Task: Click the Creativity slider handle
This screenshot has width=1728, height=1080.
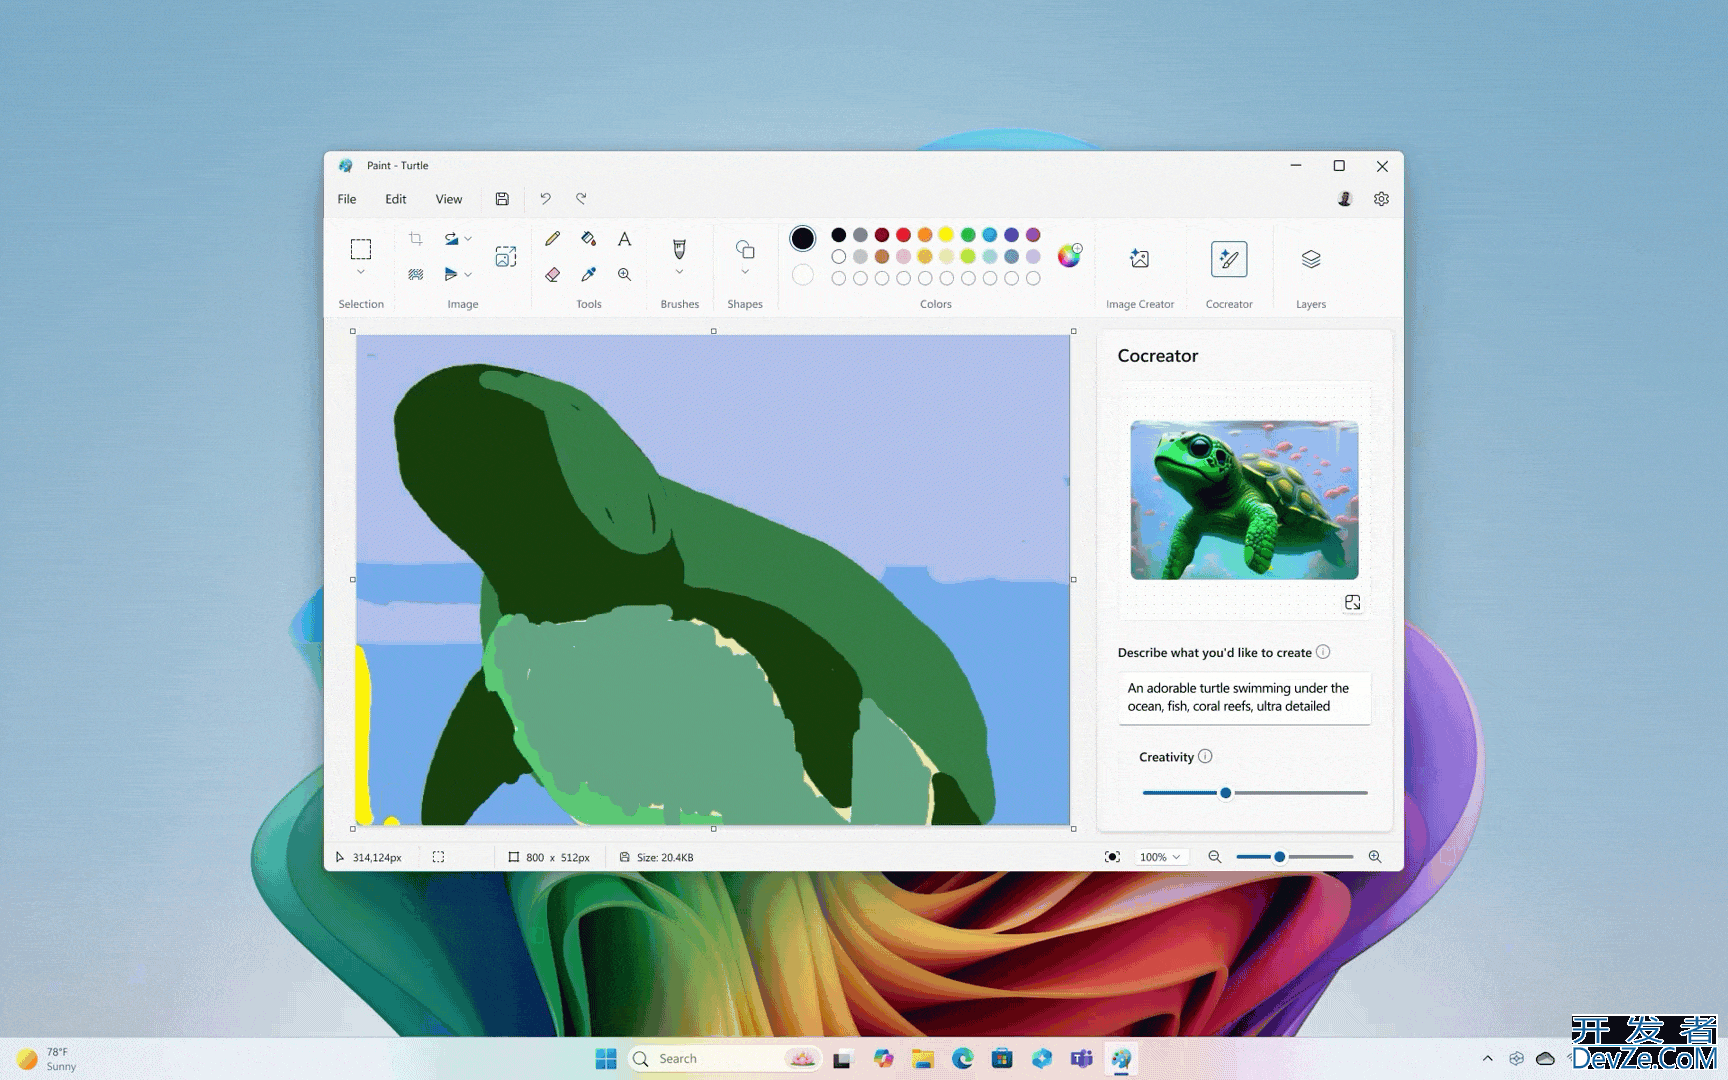Action: tap(1225, 793)
